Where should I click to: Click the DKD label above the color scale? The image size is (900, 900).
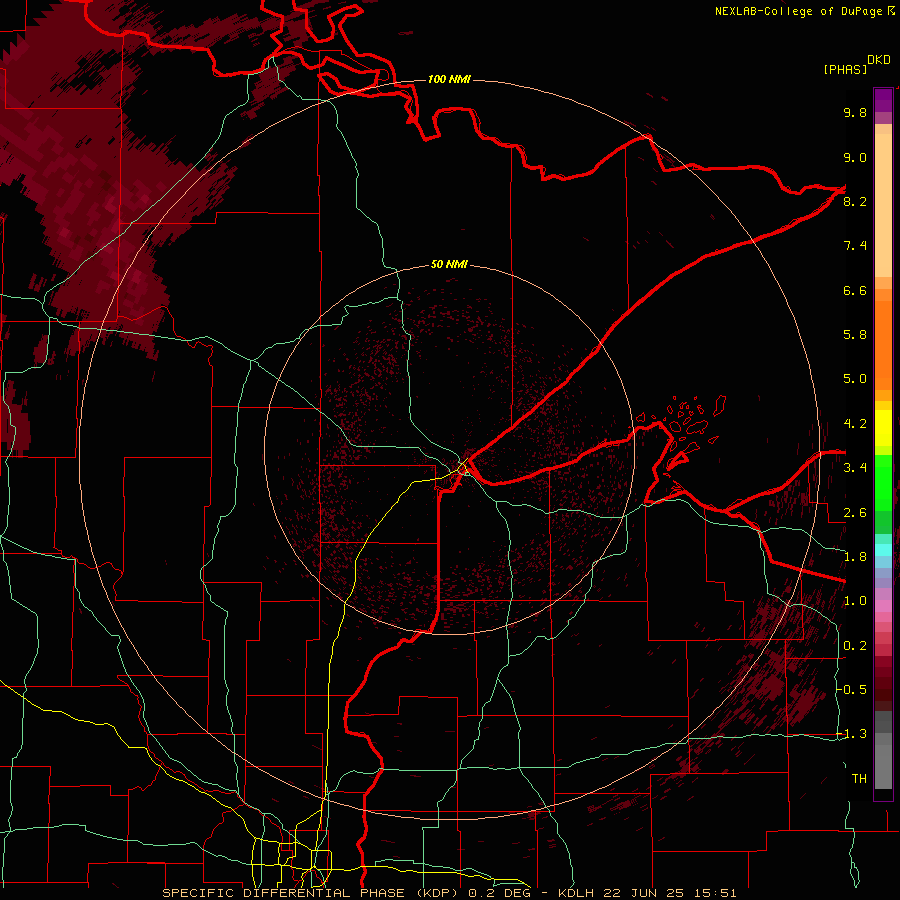click(879, 60)
